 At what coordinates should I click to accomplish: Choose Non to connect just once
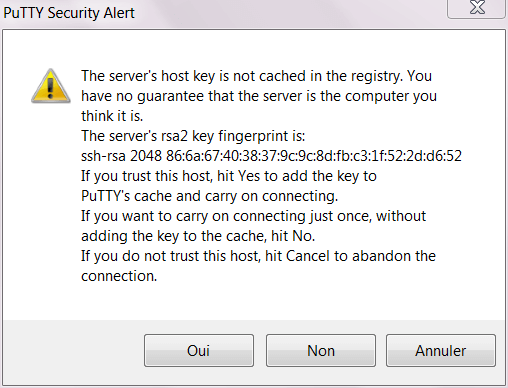click(x=321, y=350)
